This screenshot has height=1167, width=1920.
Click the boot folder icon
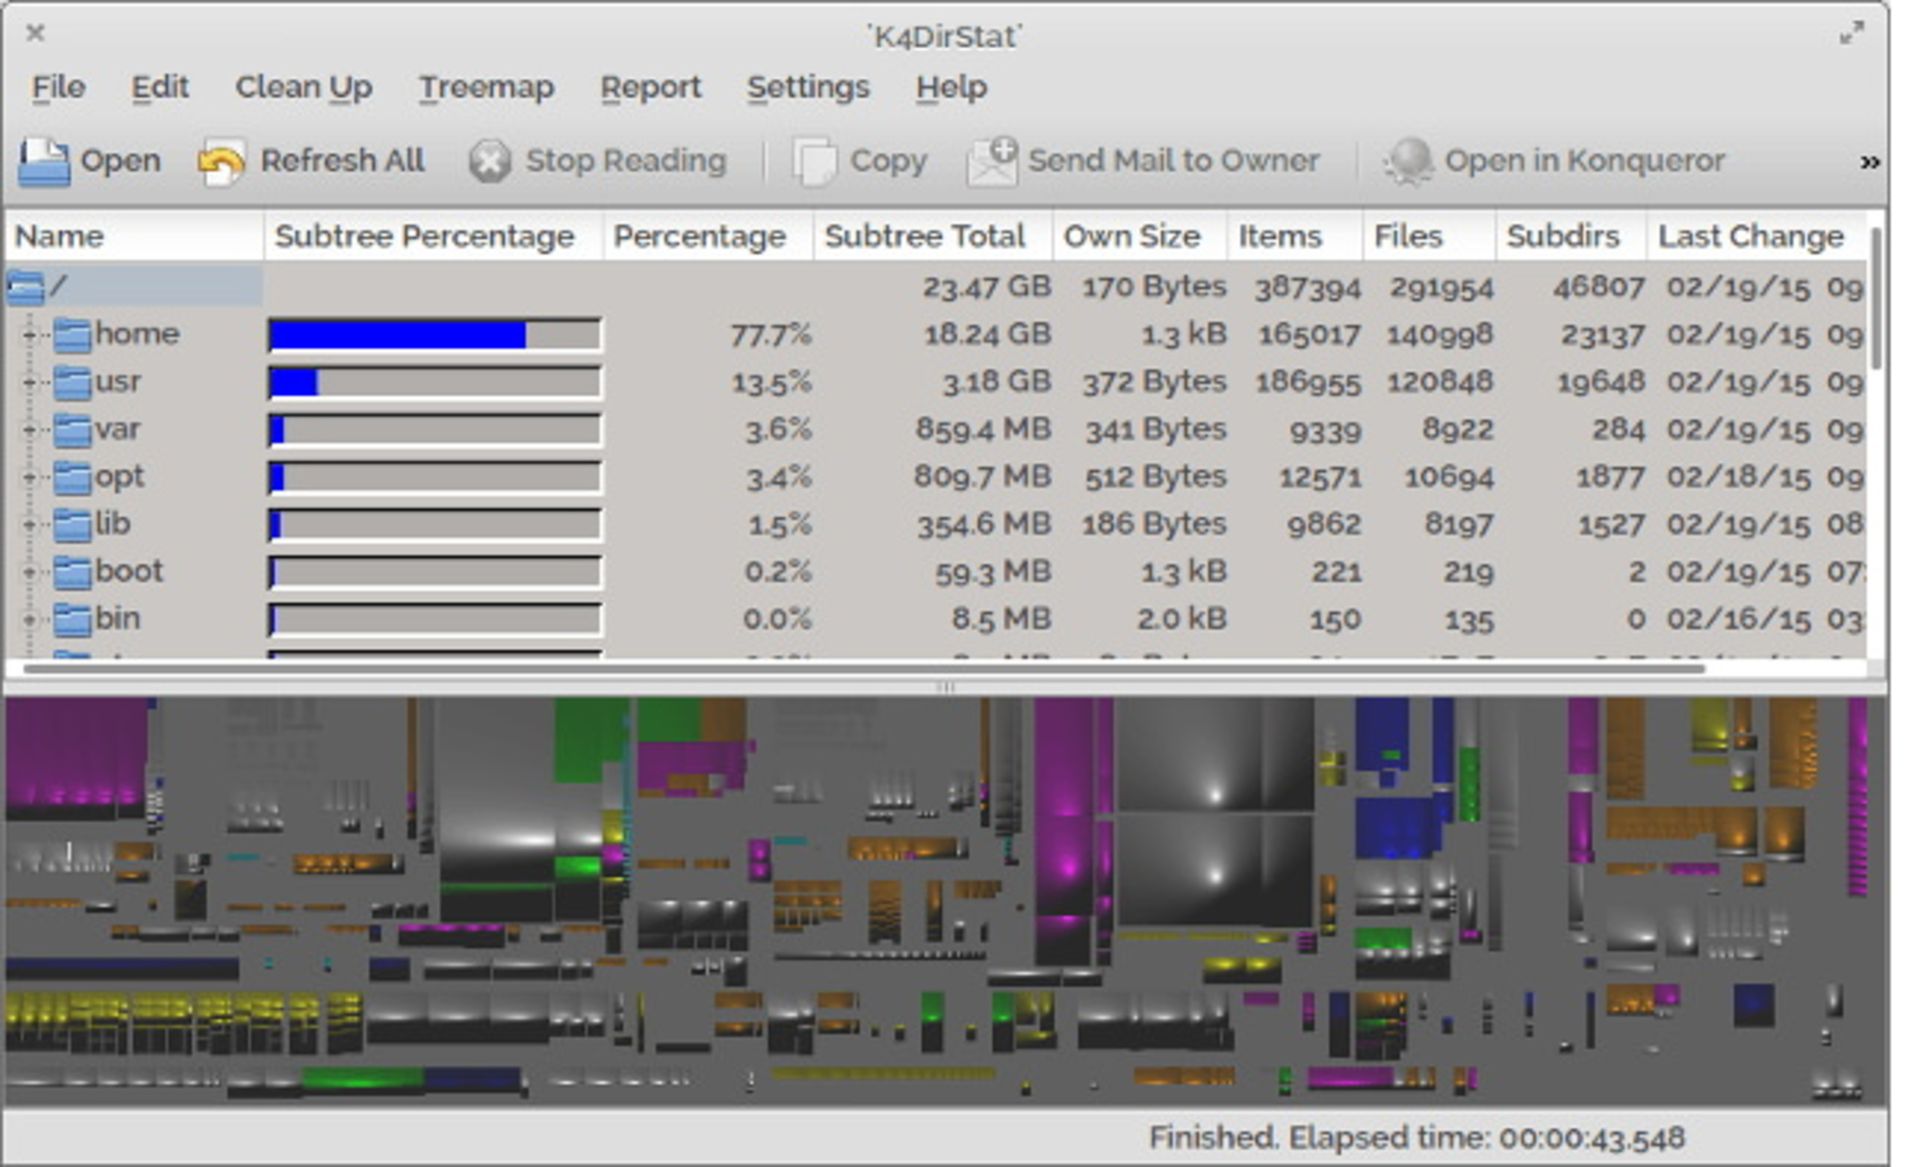click(72, 571)
